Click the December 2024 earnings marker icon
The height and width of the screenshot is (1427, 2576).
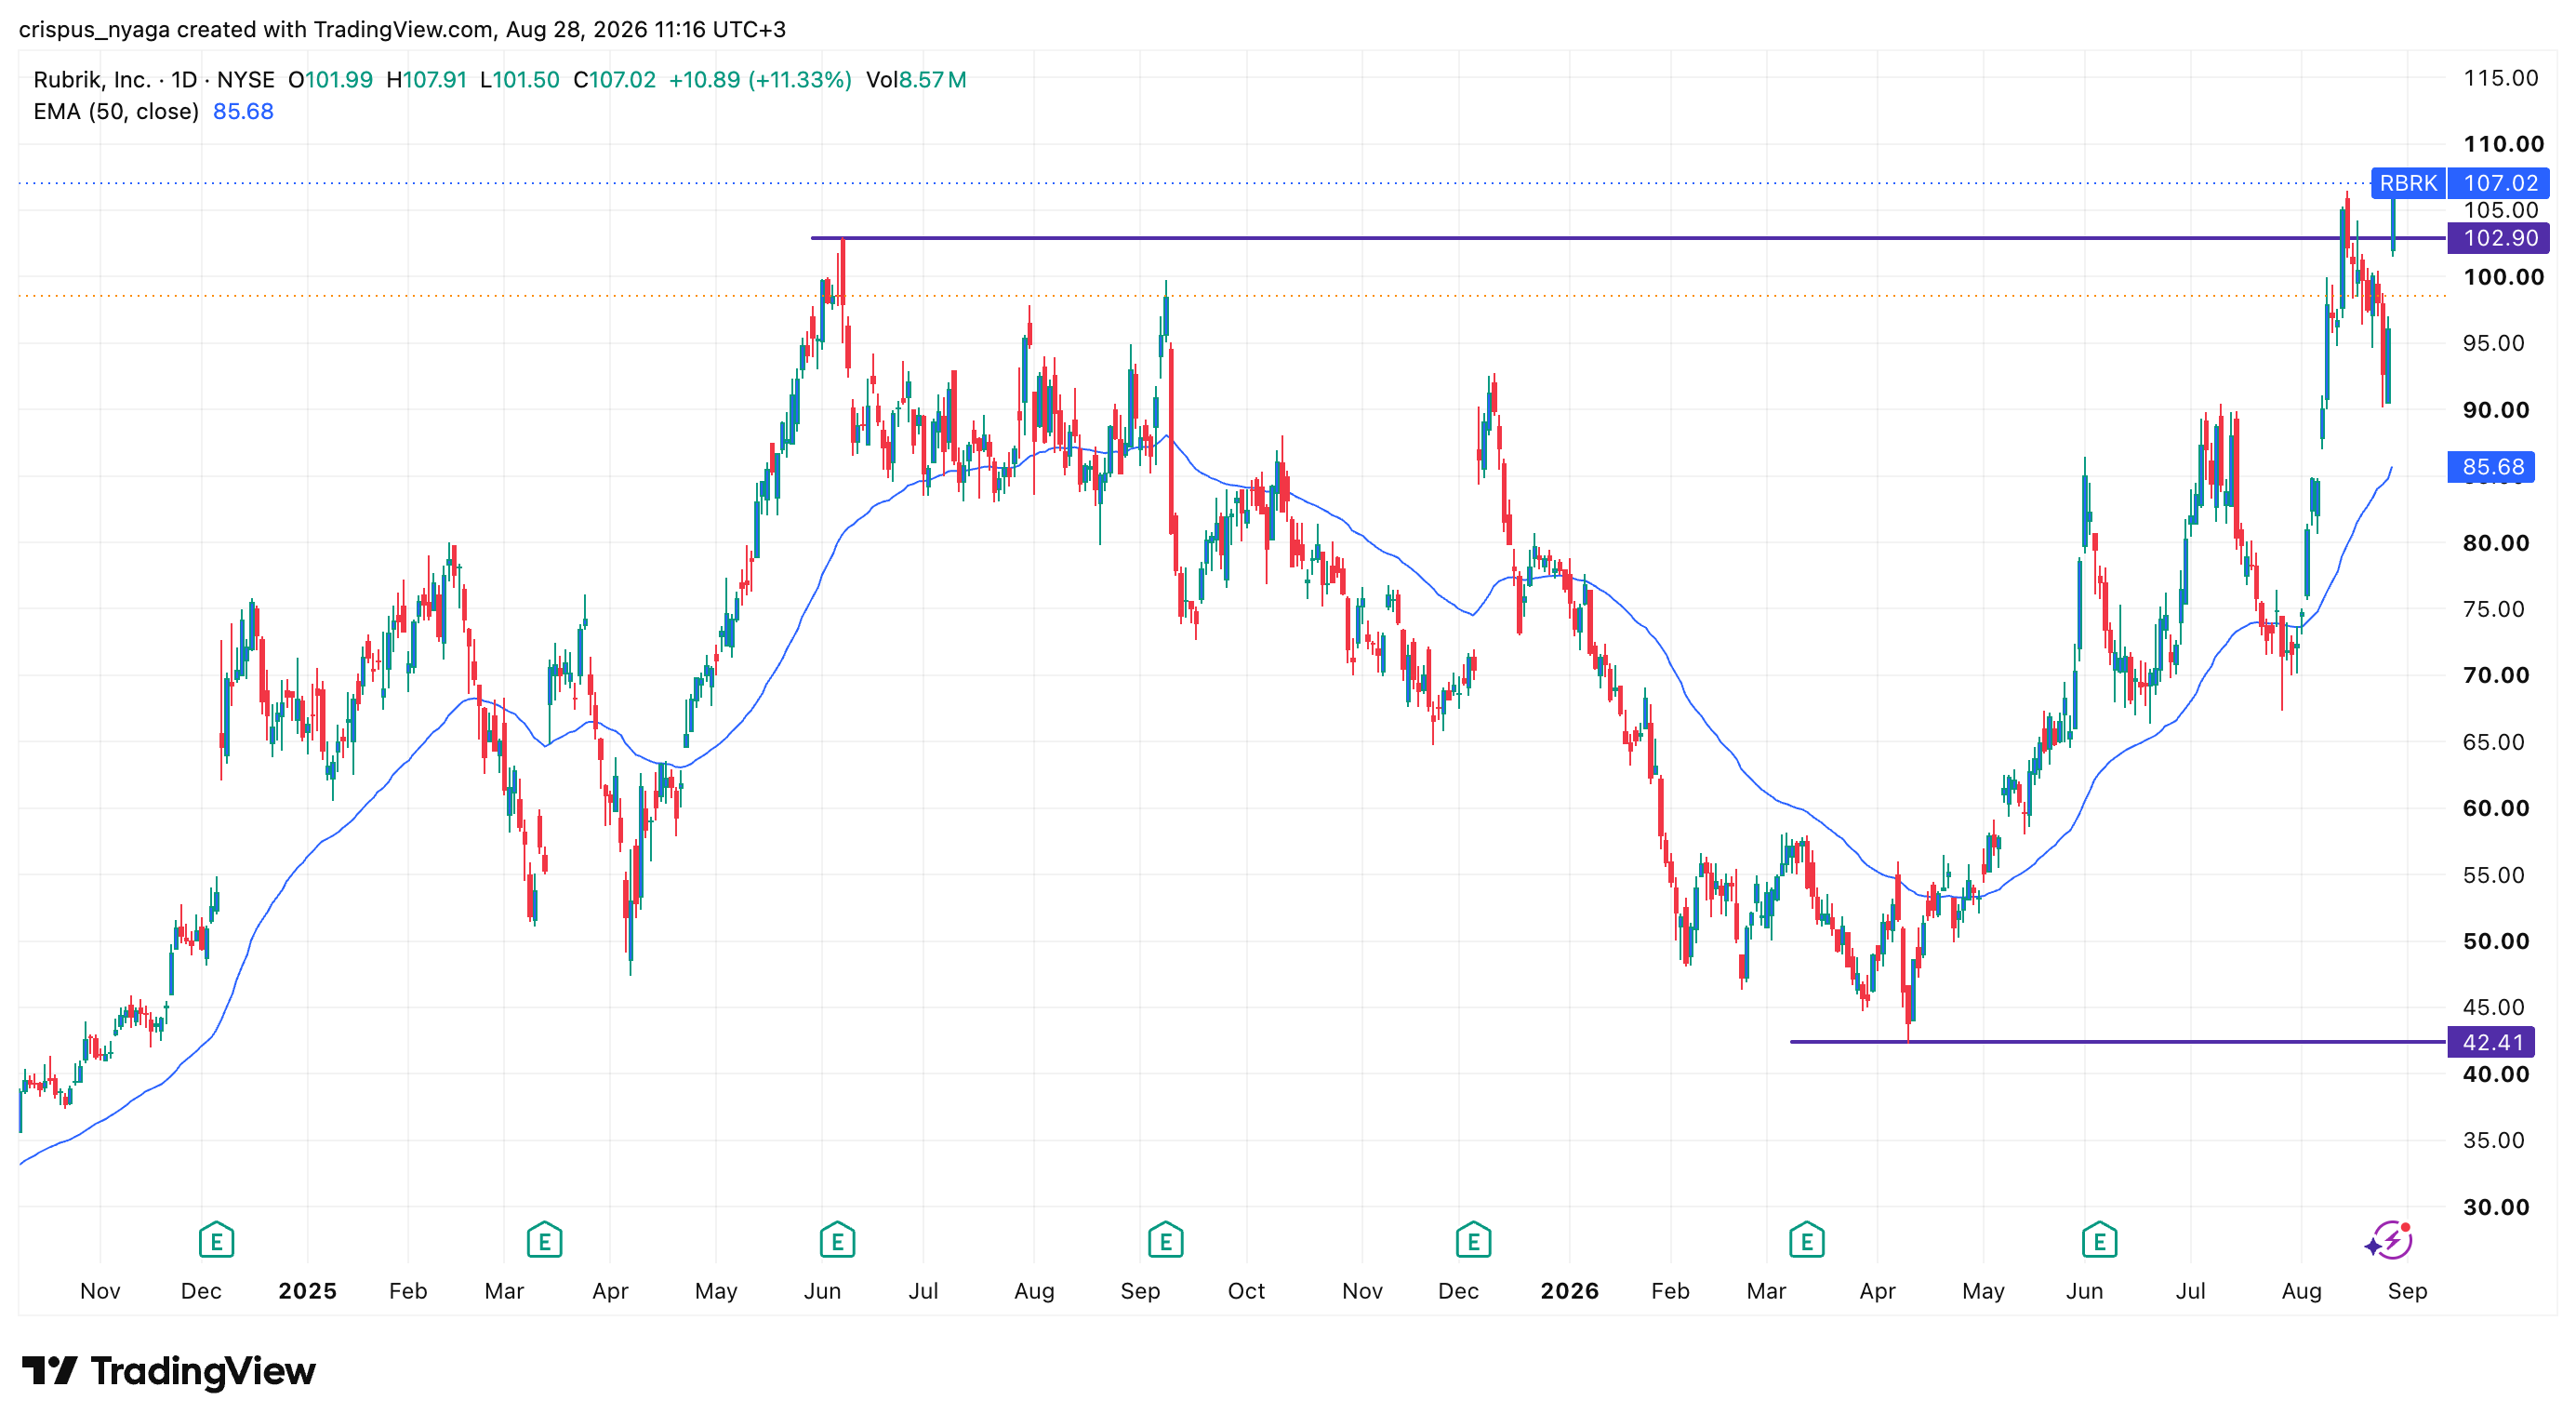click(216, 1240)
